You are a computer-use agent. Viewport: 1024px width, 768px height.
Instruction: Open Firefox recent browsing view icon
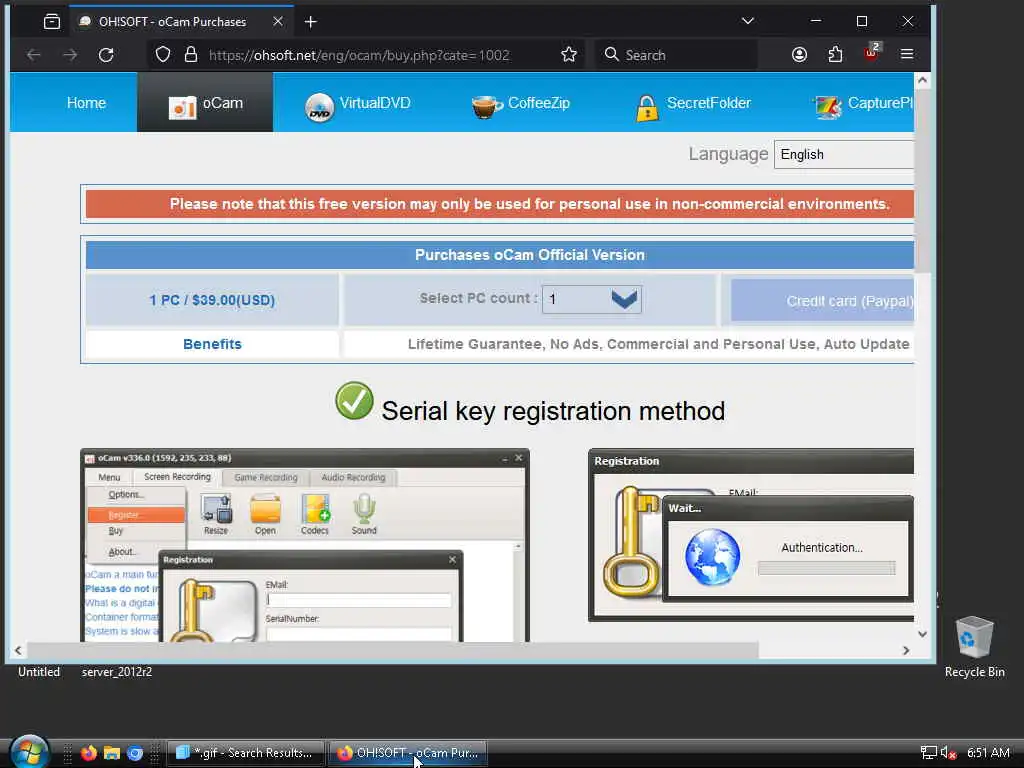pyautogui.click(x=52, y=22)
